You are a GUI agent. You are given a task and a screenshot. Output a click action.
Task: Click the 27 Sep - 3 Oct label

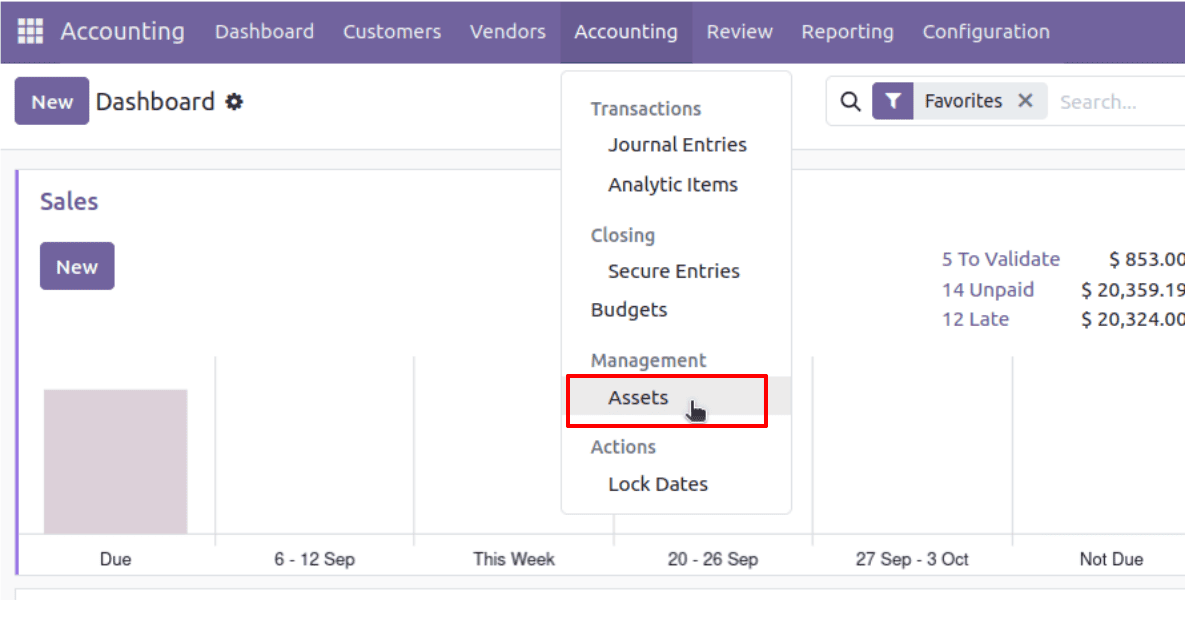coord(911,559)
